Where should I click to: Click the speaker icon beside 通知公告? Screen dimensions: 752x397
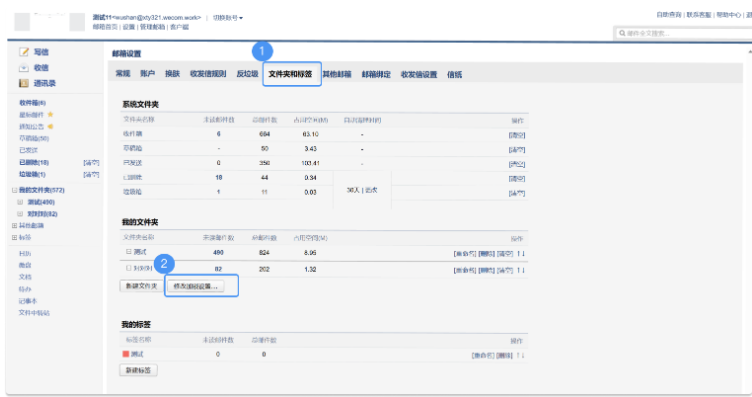click(x=50, y=127)
